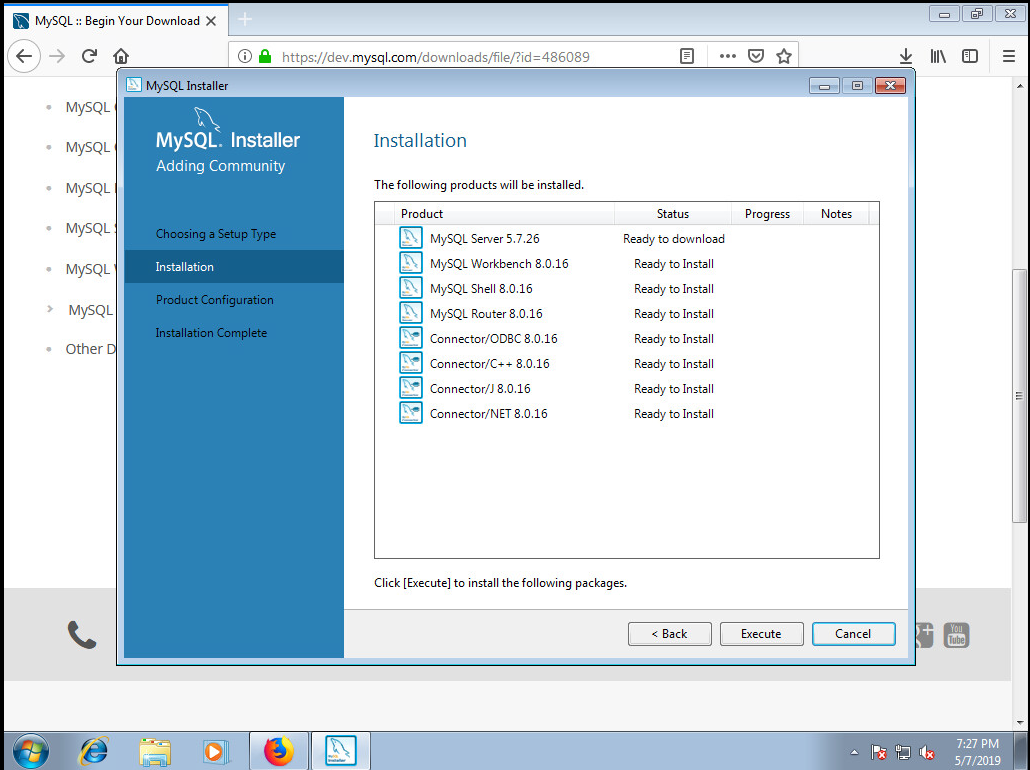Click 'MySQL Workbench 8.0.16' product name
This screenshot has height=770, width=1030.
pos(499,263)
